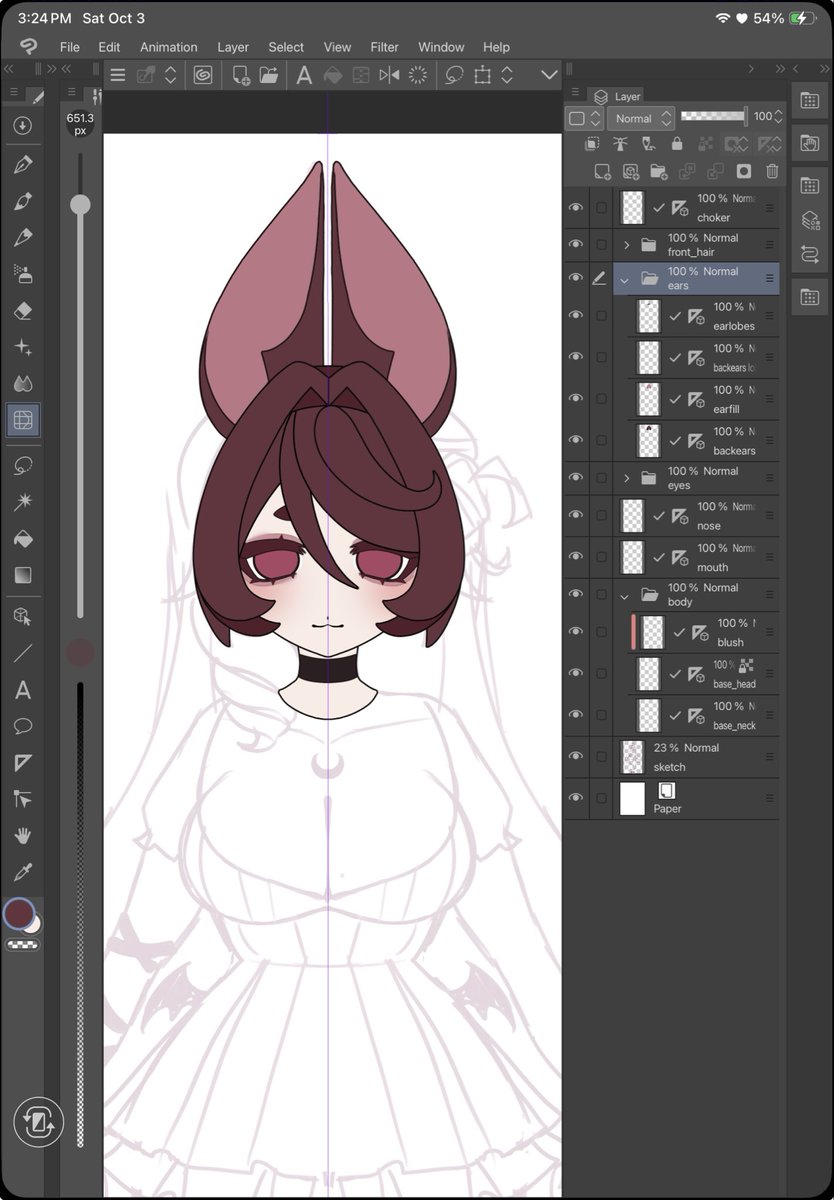Check the selection box for mouth layer

(x=601, y=557)
